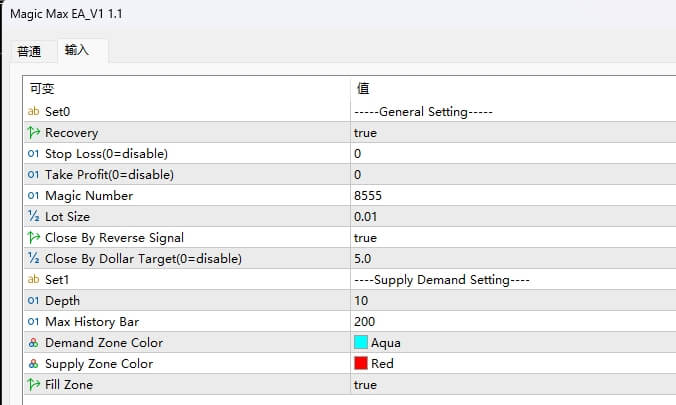Screen dimensions: 676x405
Task: Toggle the Fill Zone true value
Action: (x=365, y=385)
